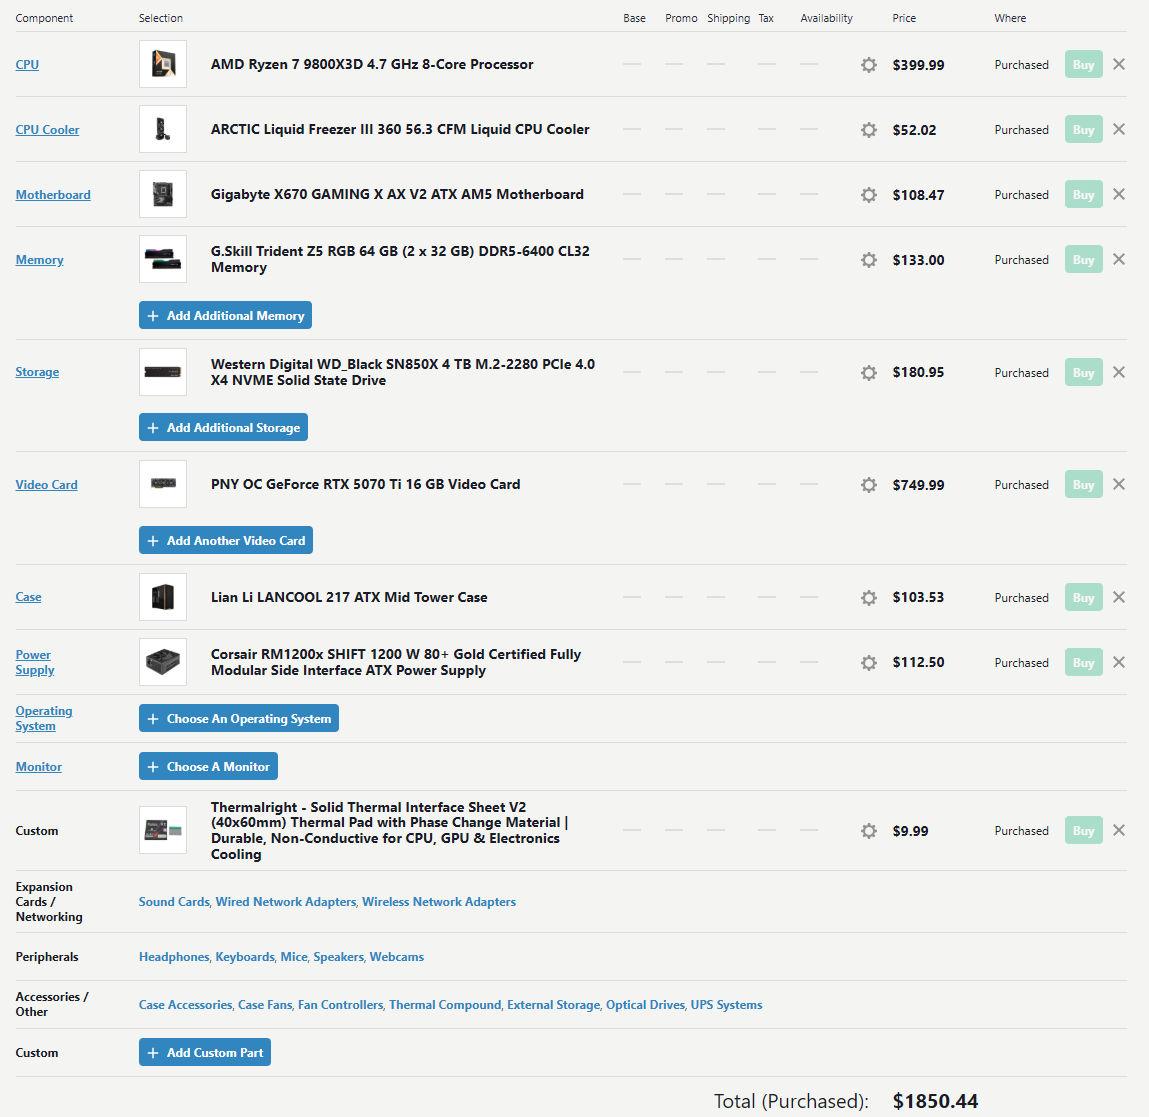
Task: Select the PNY OC GeForce RTX 5070 Ti name
Action: click(x=366, y=484)
